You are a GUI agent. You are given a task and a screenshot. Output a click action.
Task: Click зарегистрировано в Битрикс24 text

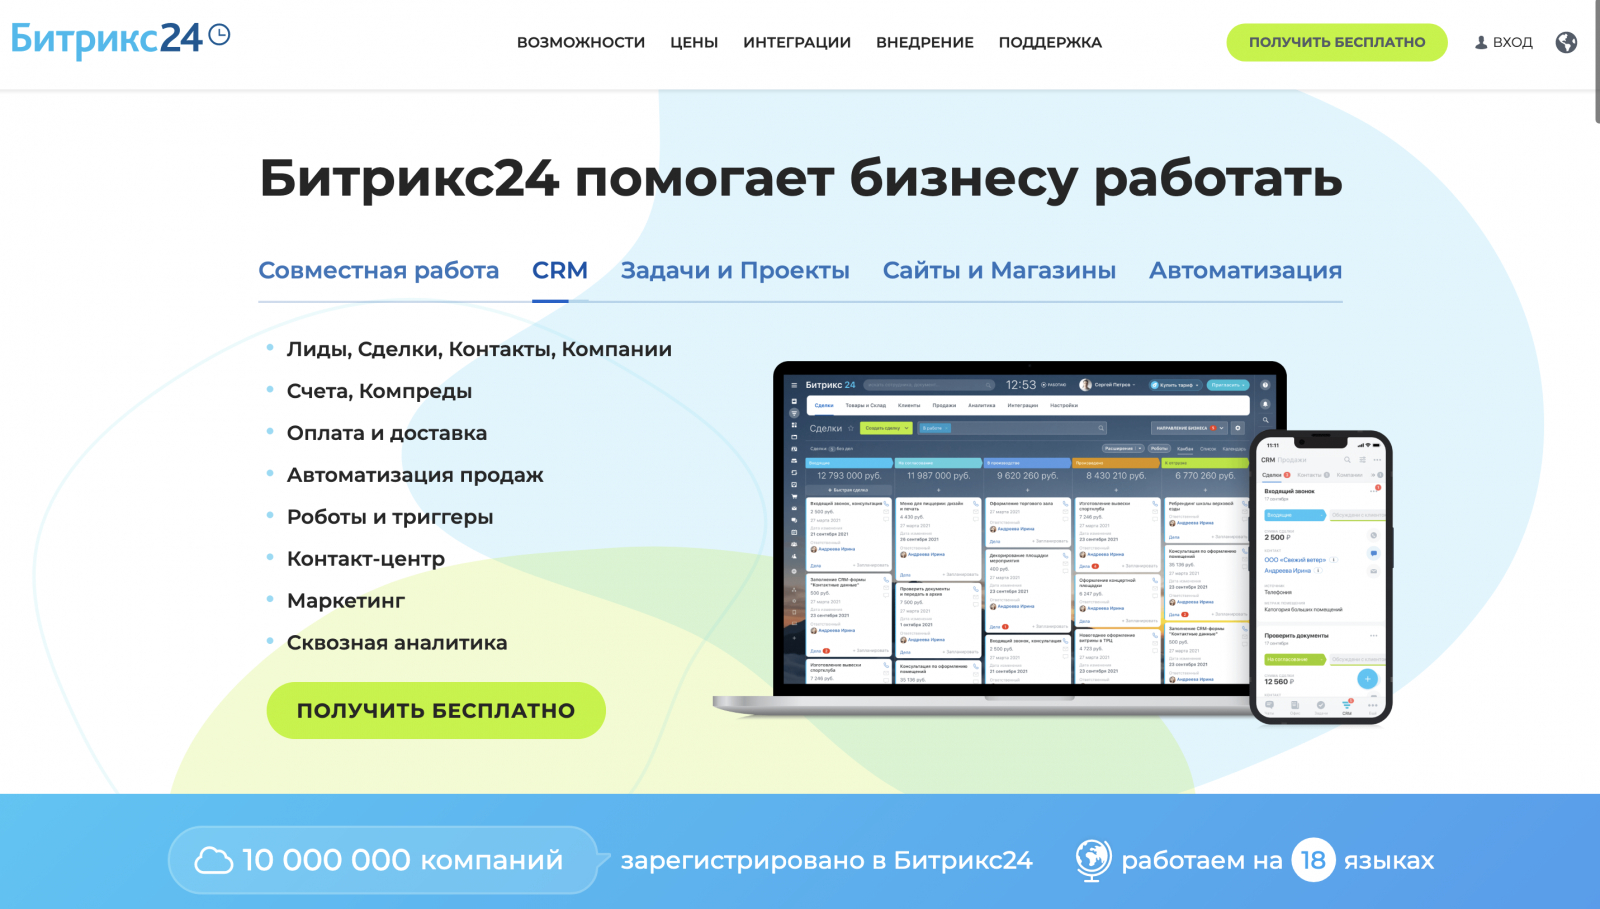pos(827,860)
